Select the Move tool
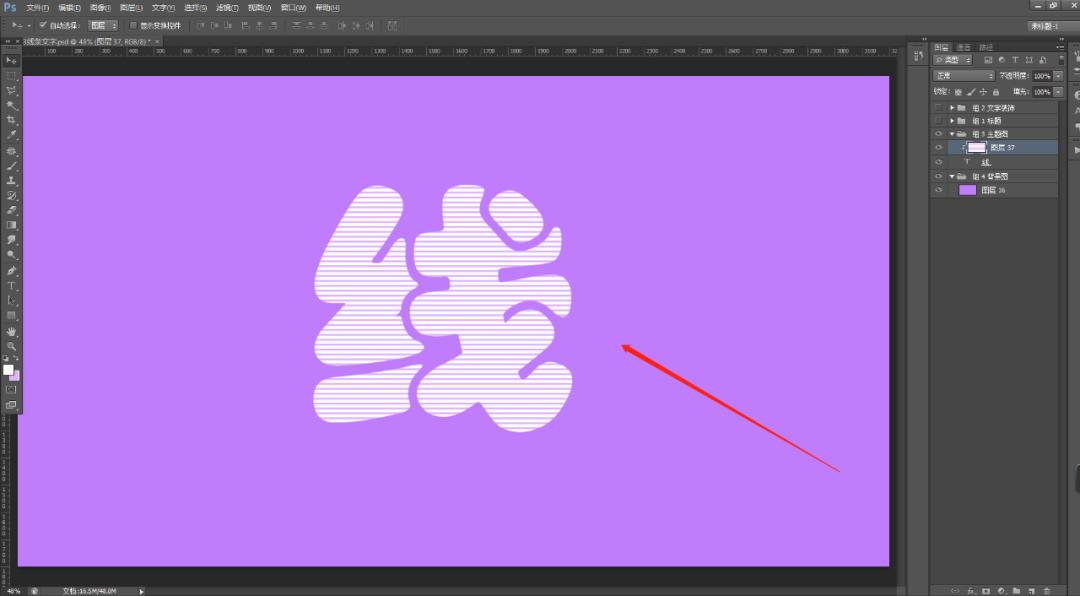 pyautogui.click(x=12, y=61)
